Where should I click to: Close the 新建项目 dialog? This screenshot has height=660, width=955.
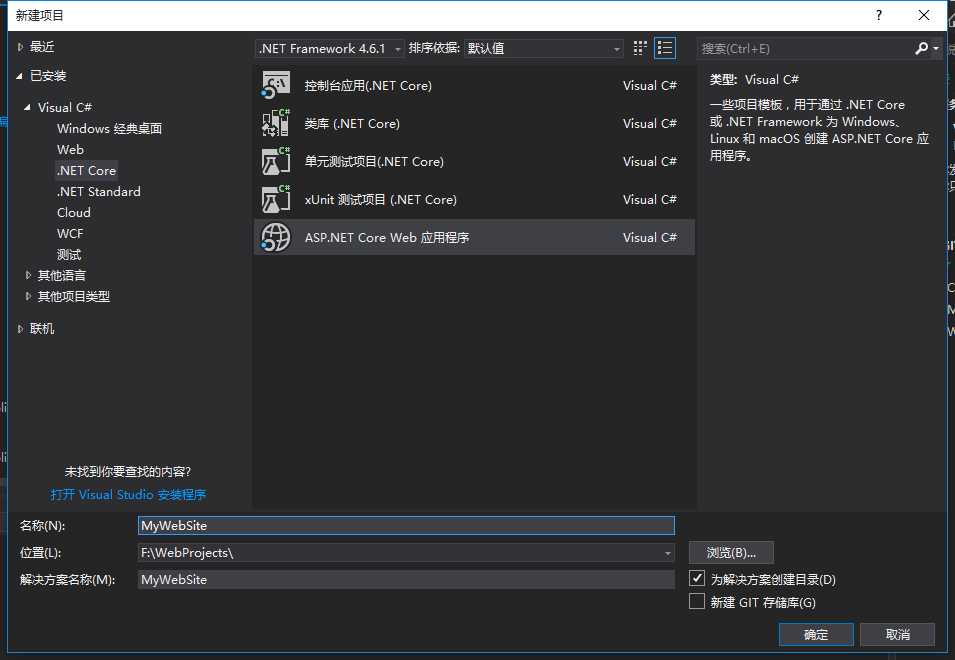(924, 15)
